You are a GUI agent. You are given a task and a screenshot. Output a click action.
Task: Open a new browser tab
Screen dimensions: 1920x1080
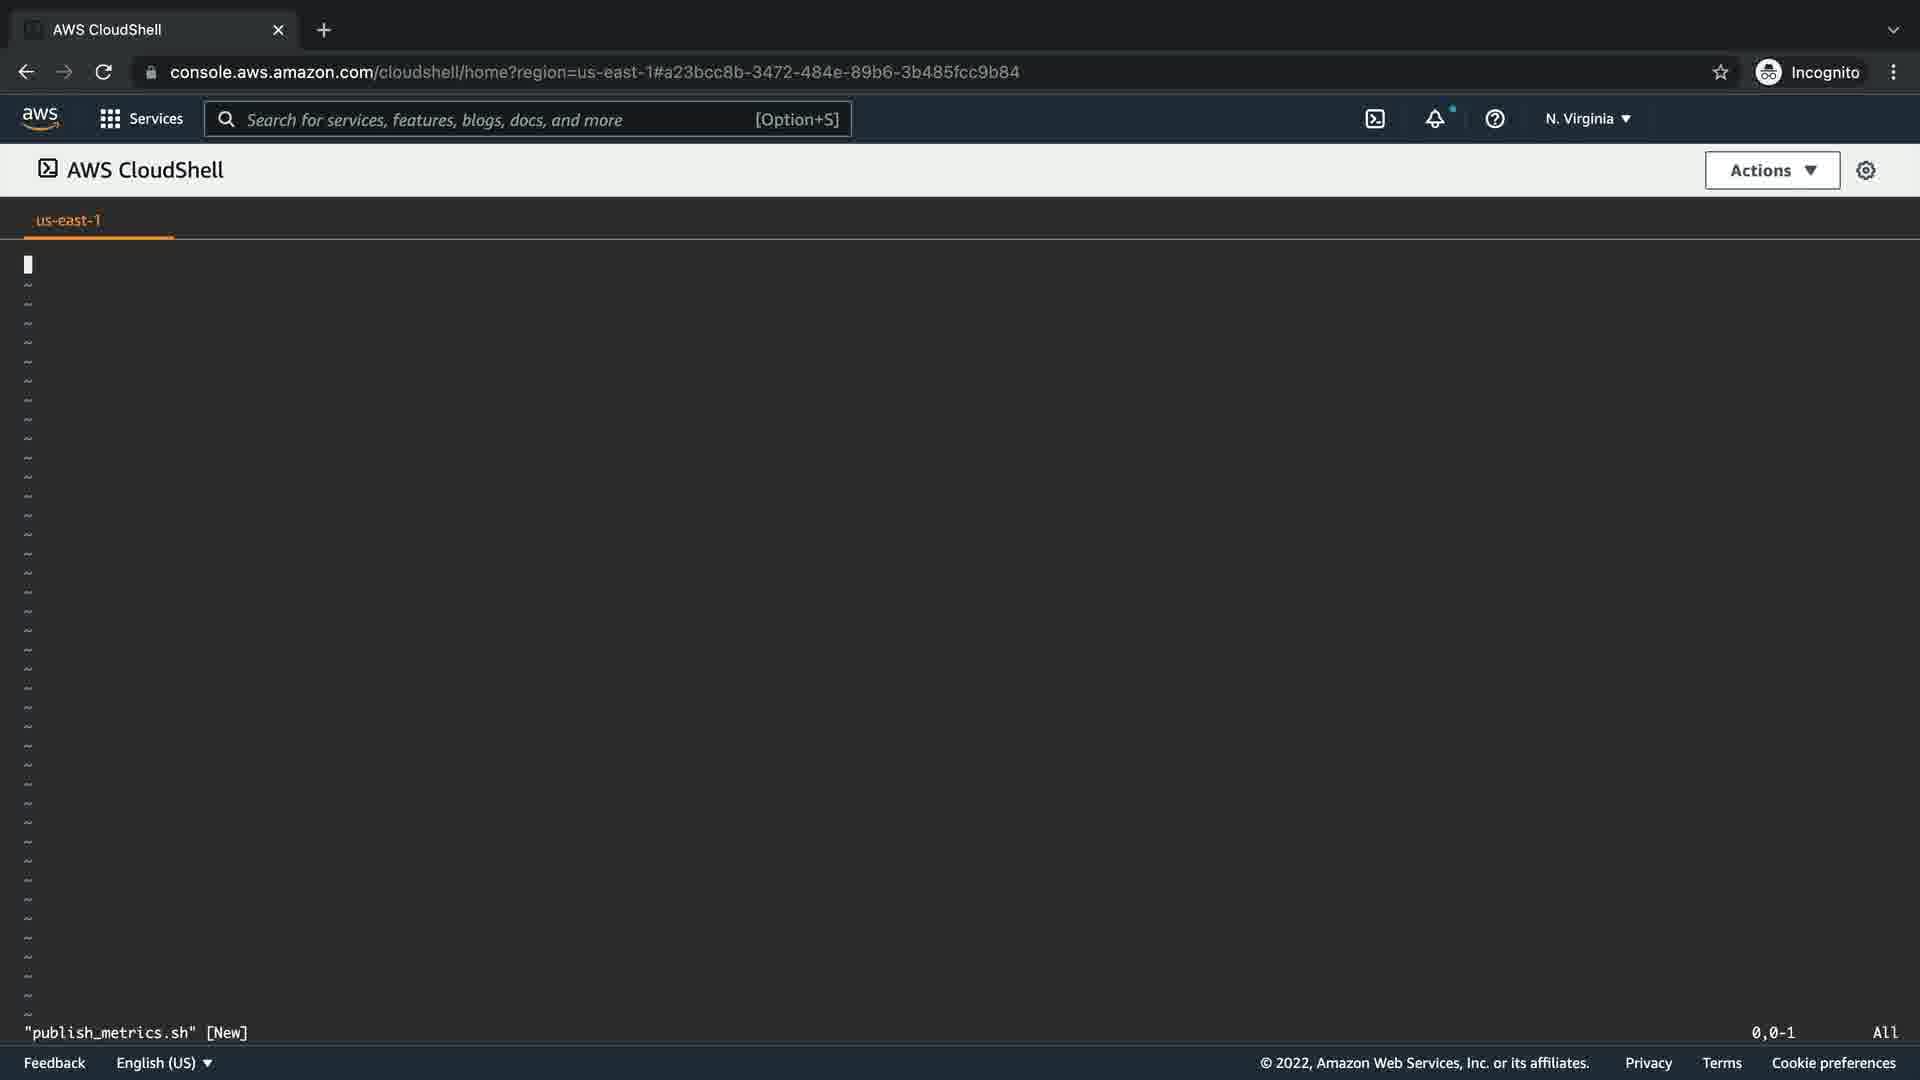[x=323, y=30]
